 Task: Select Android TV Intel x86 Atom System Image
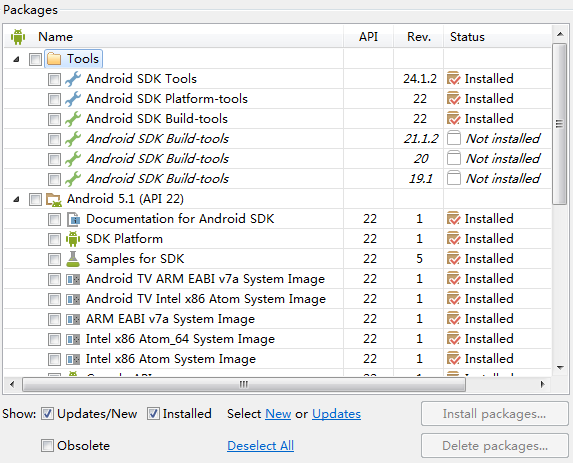[x=206, y=299]
